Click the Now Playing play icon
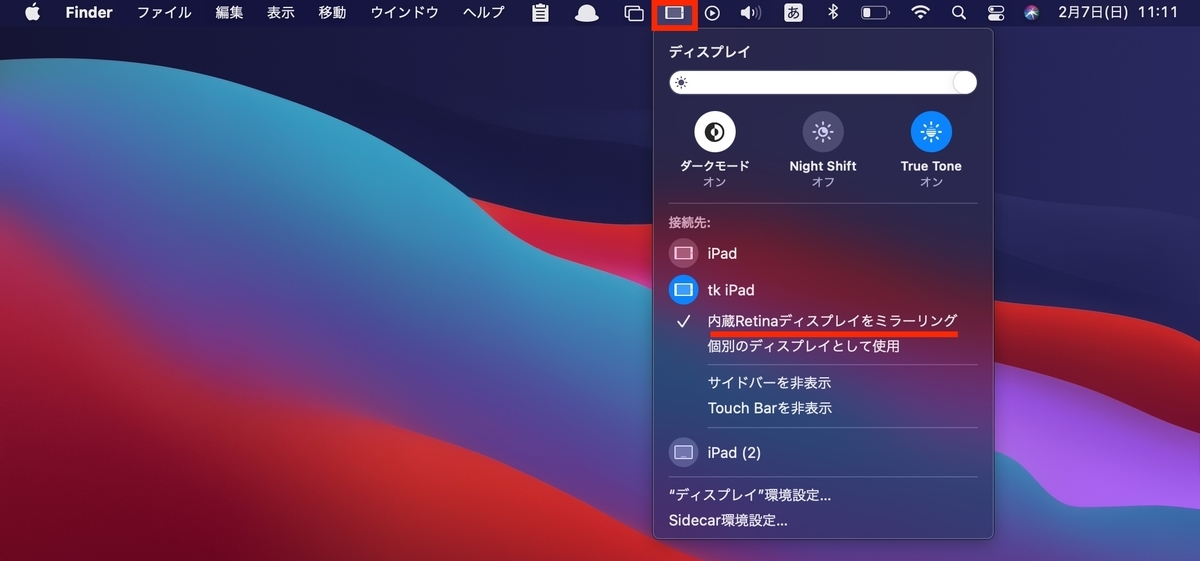Image resolution: width=1200 pixels, height=561 pixels. click(712, 13)
